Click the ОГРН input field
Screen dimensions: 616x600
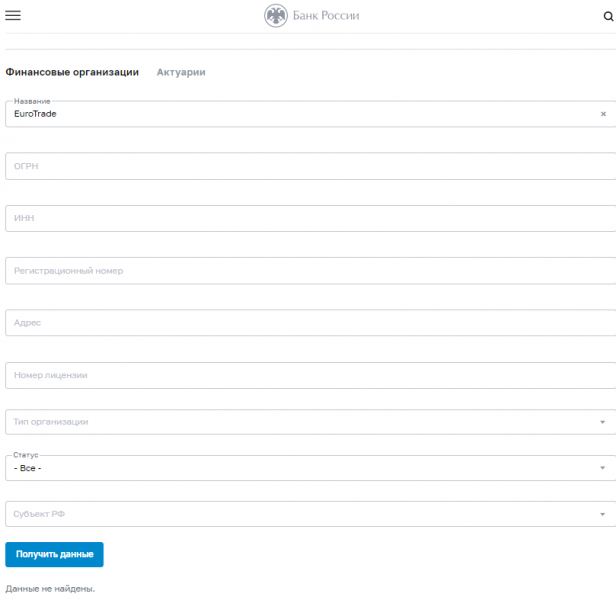click(310, 166)
